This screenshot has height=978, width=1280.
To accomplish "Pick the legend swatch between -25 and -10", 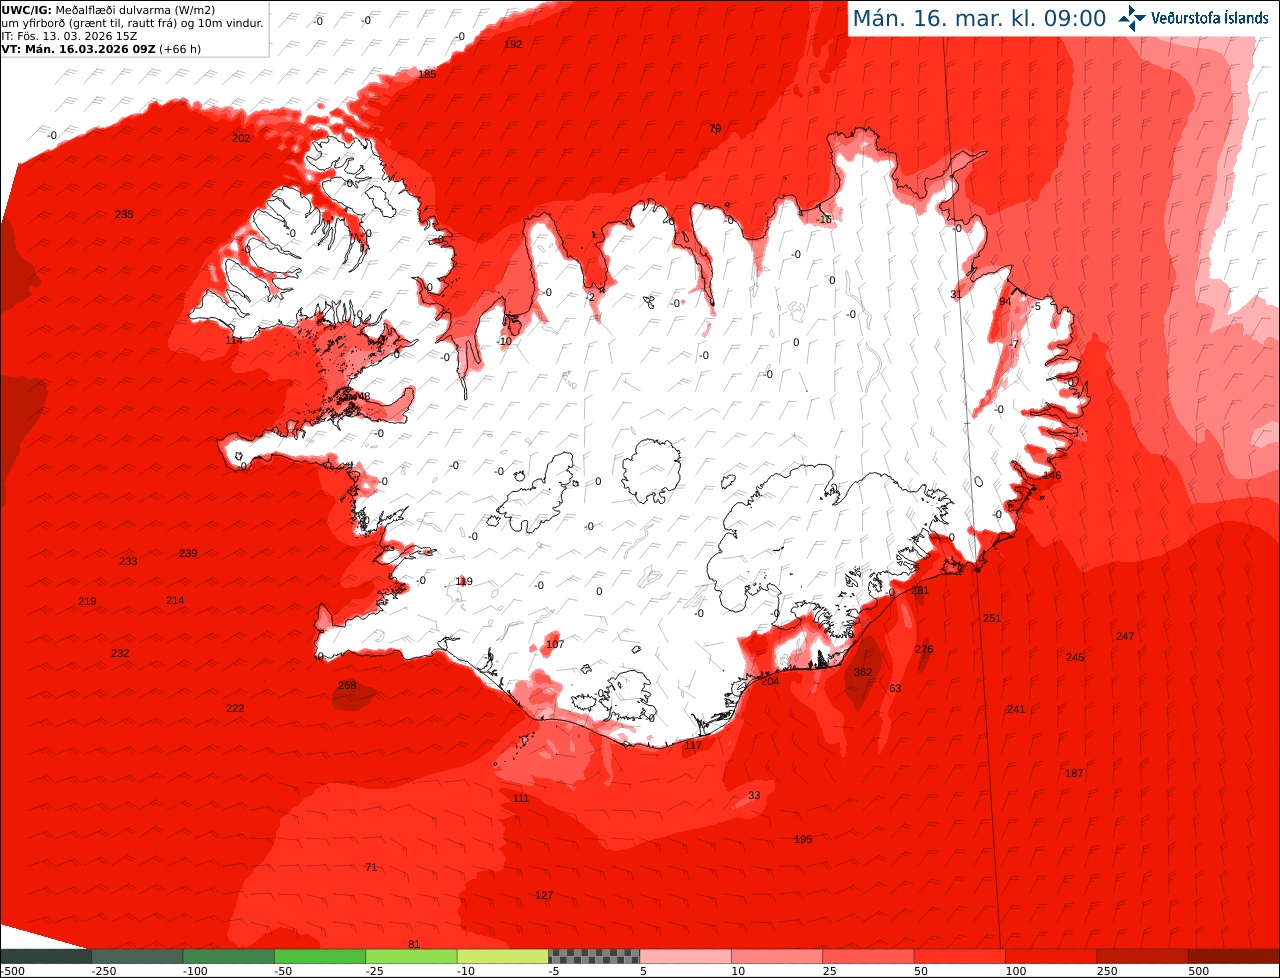I will (411, 956).
